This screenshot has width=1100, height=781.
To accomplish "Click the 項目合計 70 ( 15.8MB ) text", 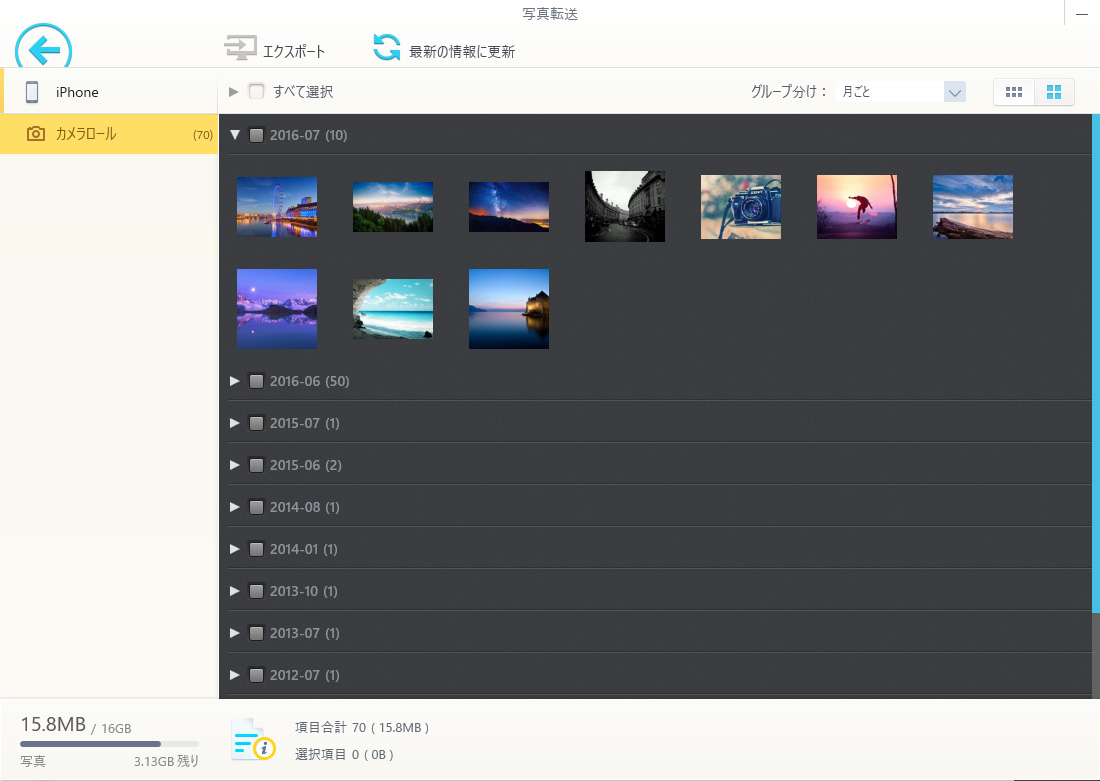I will pyautogui.click(x=362, y=728).
